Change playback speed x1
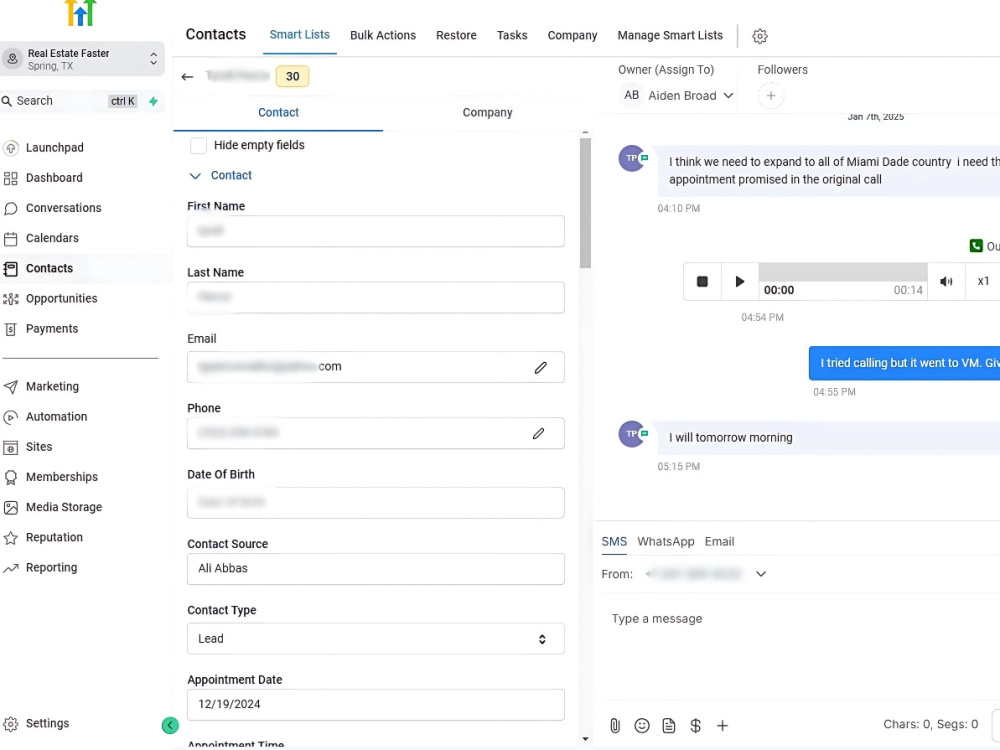Image resolution: width=1000 pixels, height=750 pixels. tap(983, 281)
